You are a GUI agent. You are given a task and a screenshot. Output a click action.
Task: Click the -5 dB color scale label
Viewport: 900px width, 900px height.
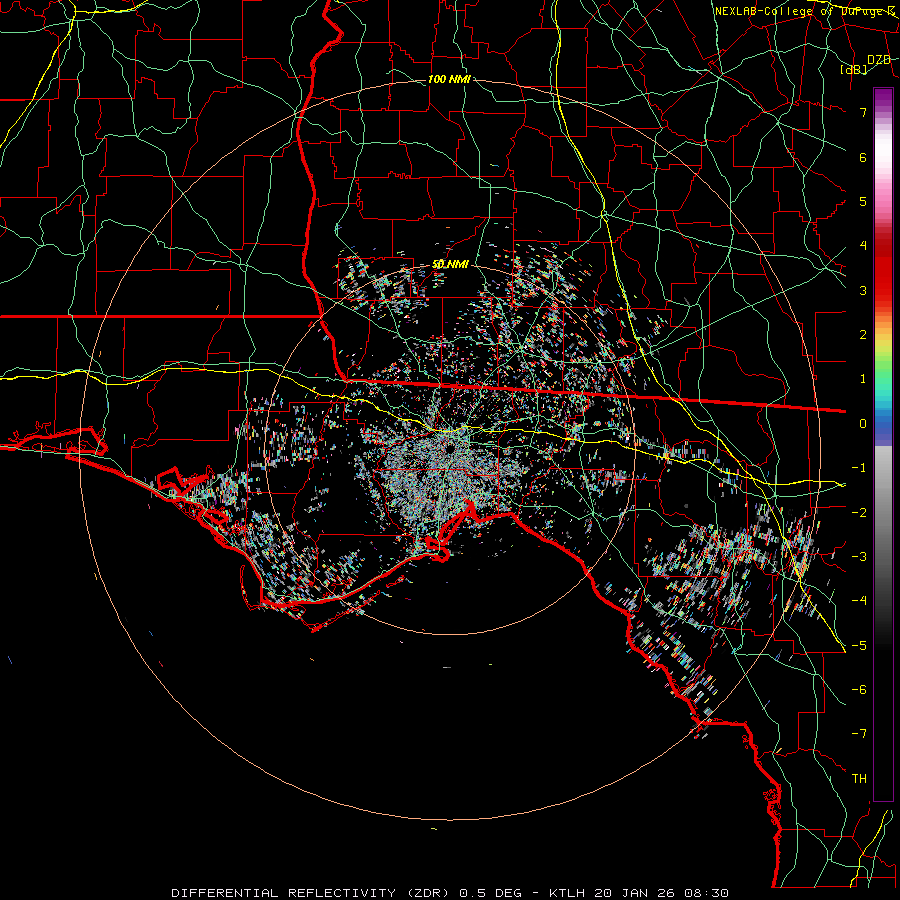pos(859,646)
